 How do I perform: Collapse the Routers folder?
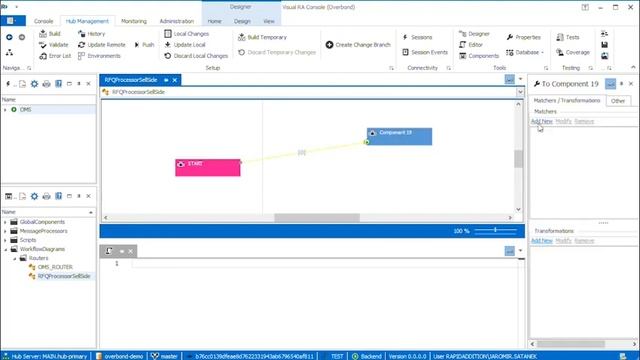pos(15,258)
